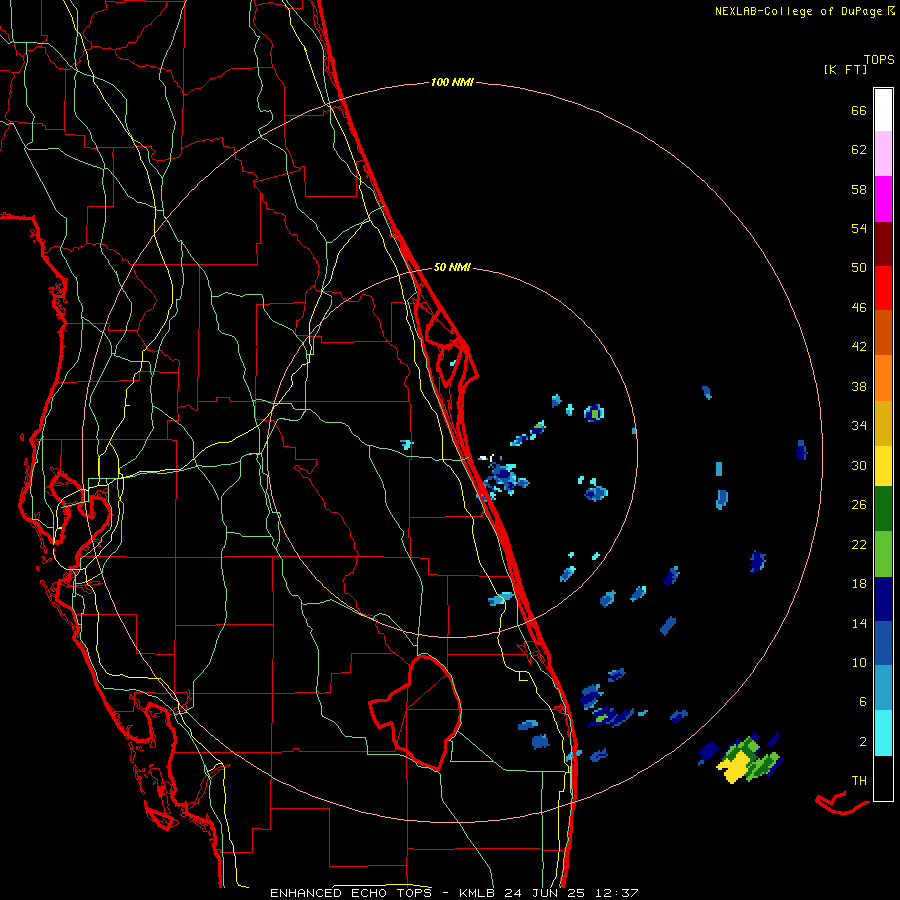
Task: Click the large yellow echo cell offshore southeast
Action: (x=734, y=766)
